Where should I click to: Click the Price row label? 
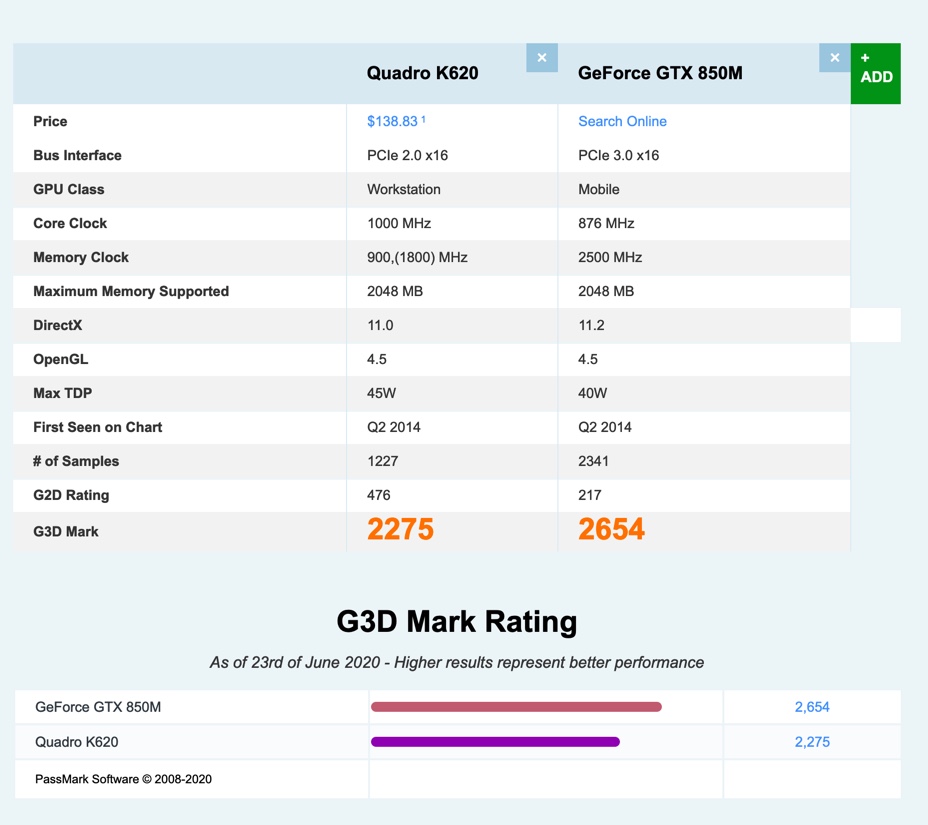coord(50,121)
